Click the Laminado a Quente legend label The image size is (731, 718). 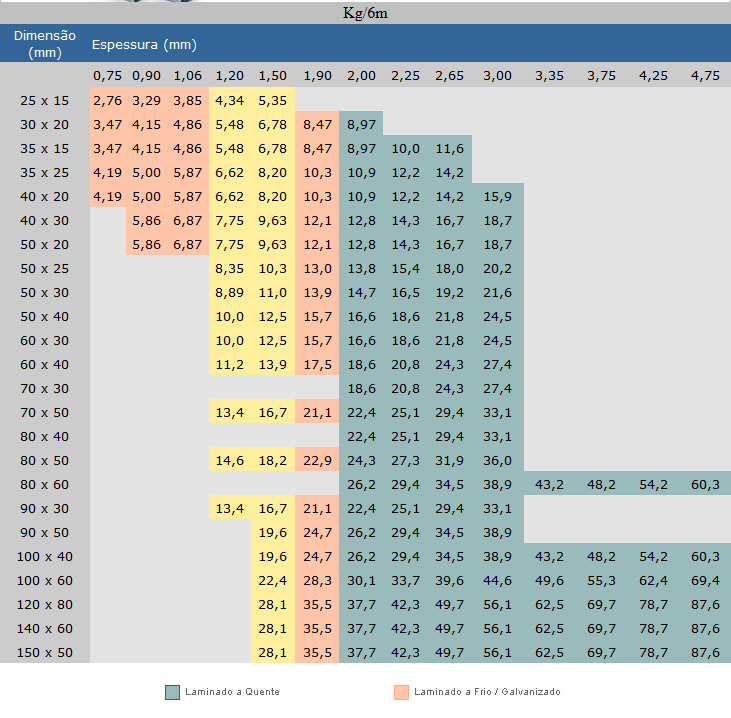tap(233, 692)
